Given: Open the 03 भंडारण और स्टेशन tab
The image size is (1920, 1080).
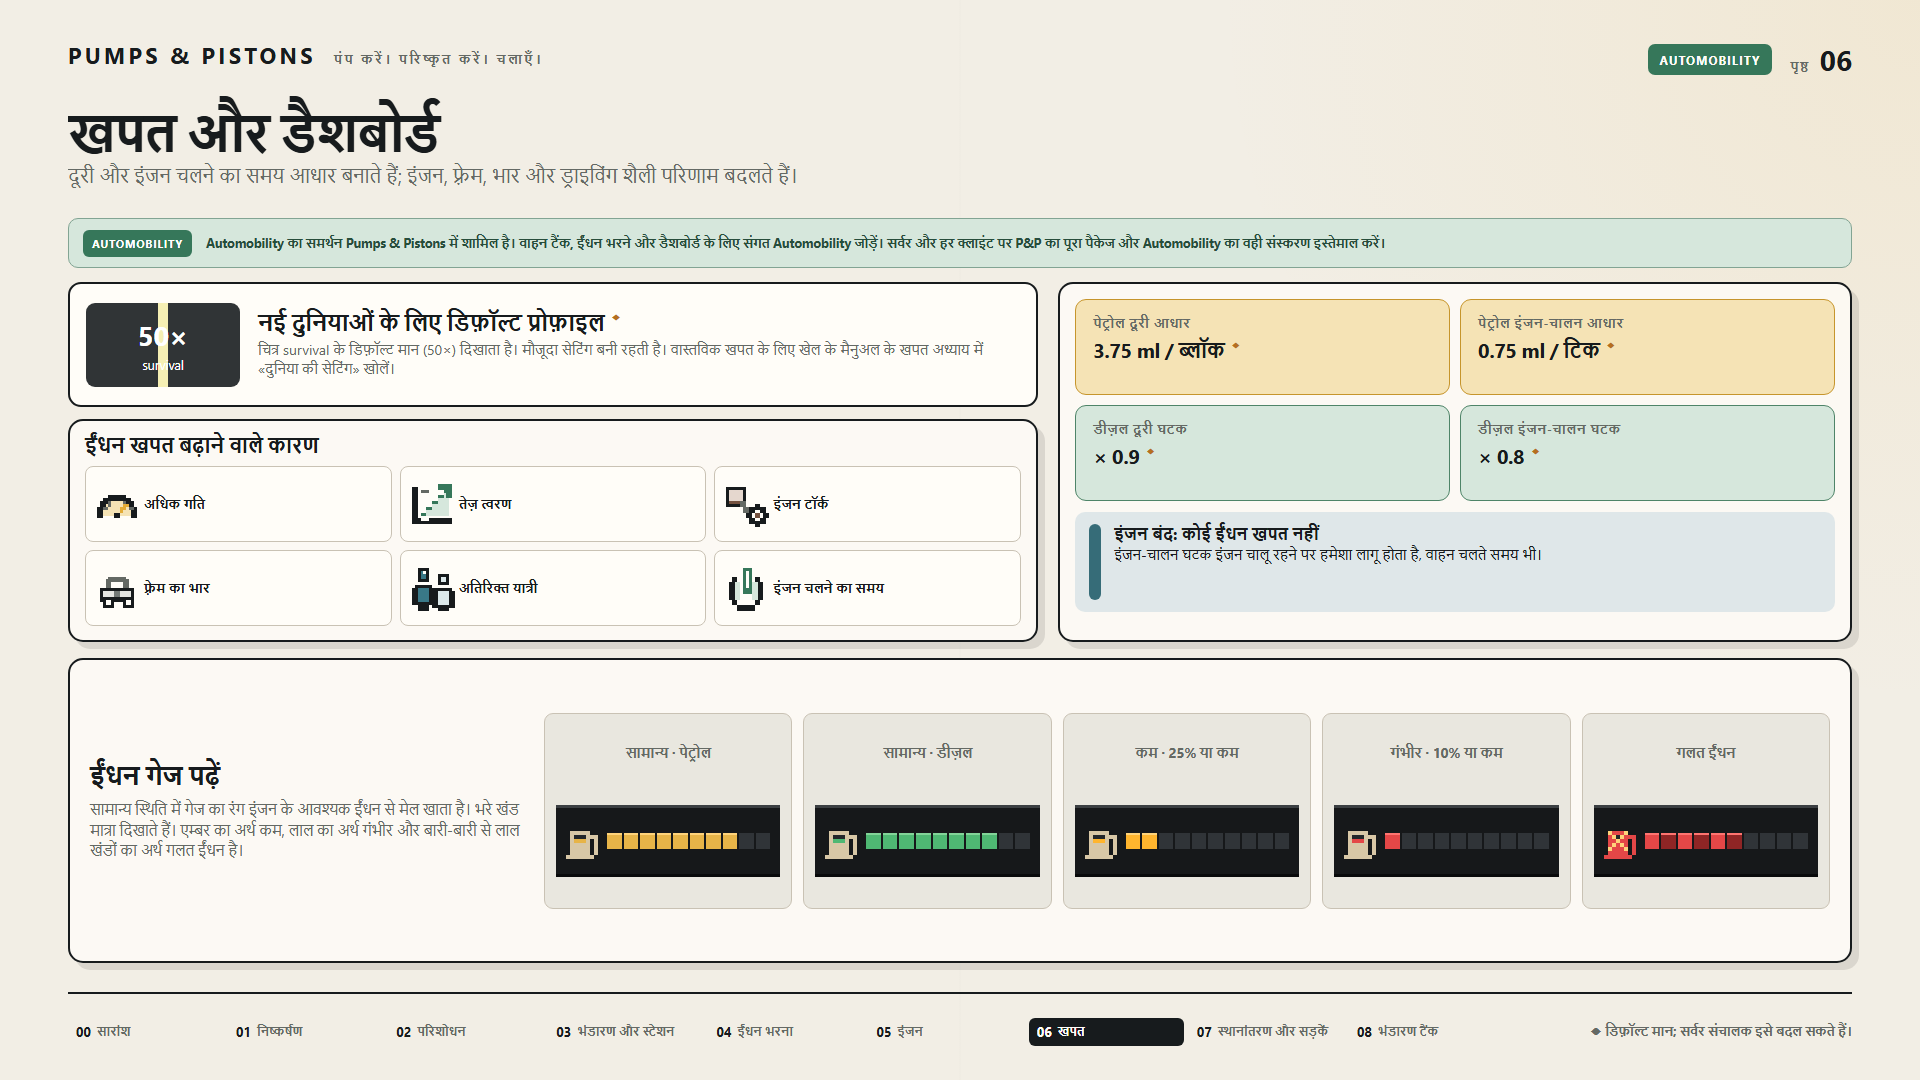Looking at the screenshot, I should coord(615,1031).
